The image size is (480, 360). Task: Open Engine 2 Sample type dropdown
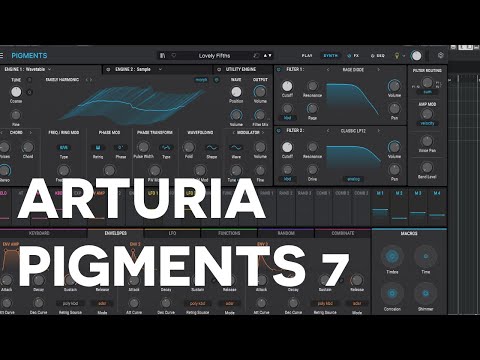160,69
